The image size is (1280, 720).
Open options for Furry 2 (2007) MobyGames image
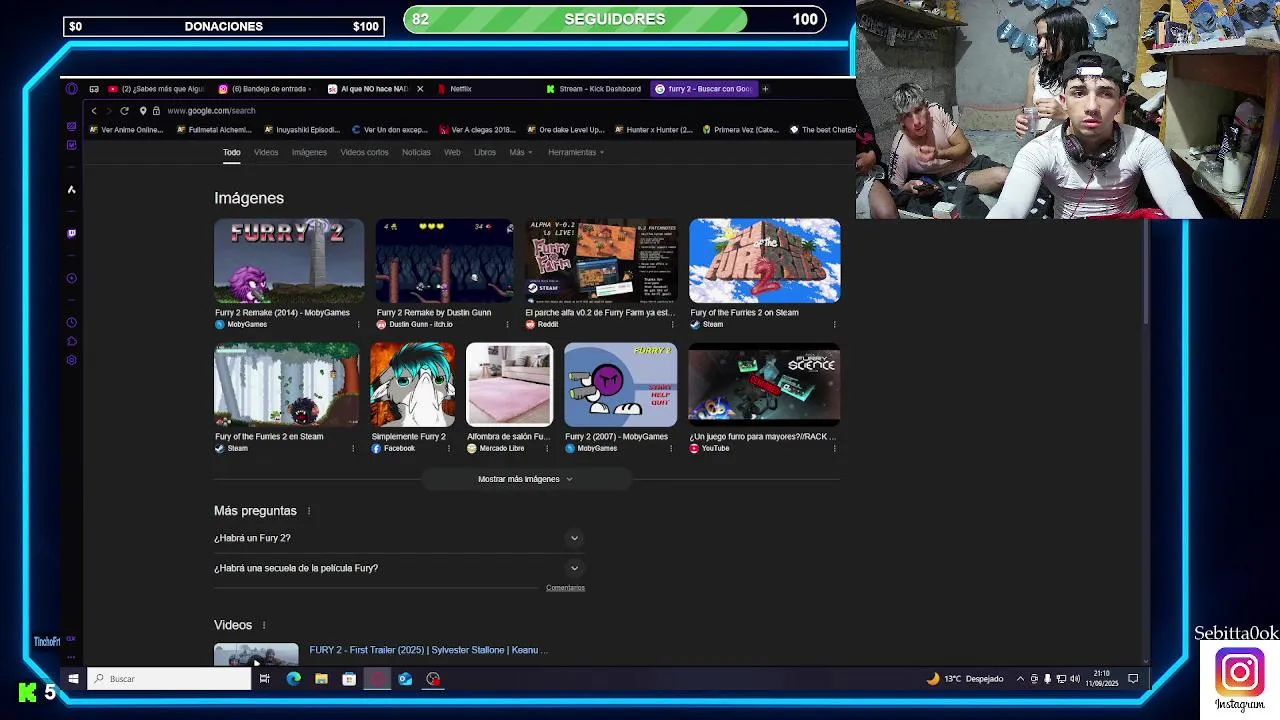click(671, 448)
